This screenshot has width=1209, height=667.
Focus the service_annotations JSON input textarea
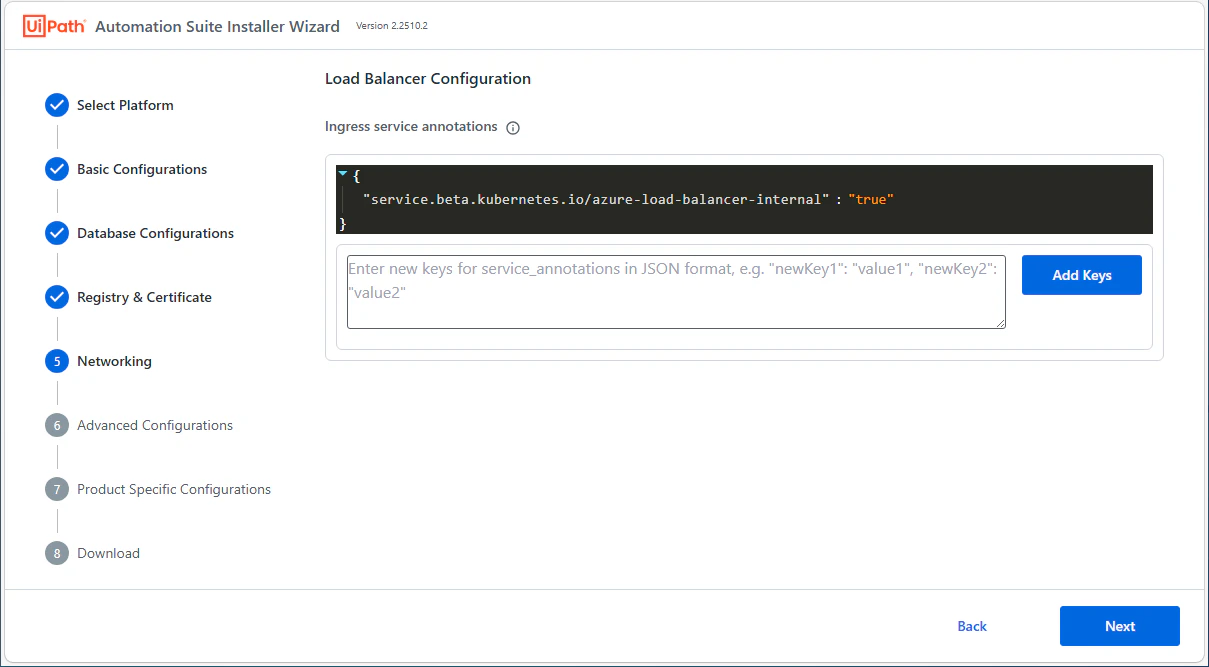(x=676, y=291)
